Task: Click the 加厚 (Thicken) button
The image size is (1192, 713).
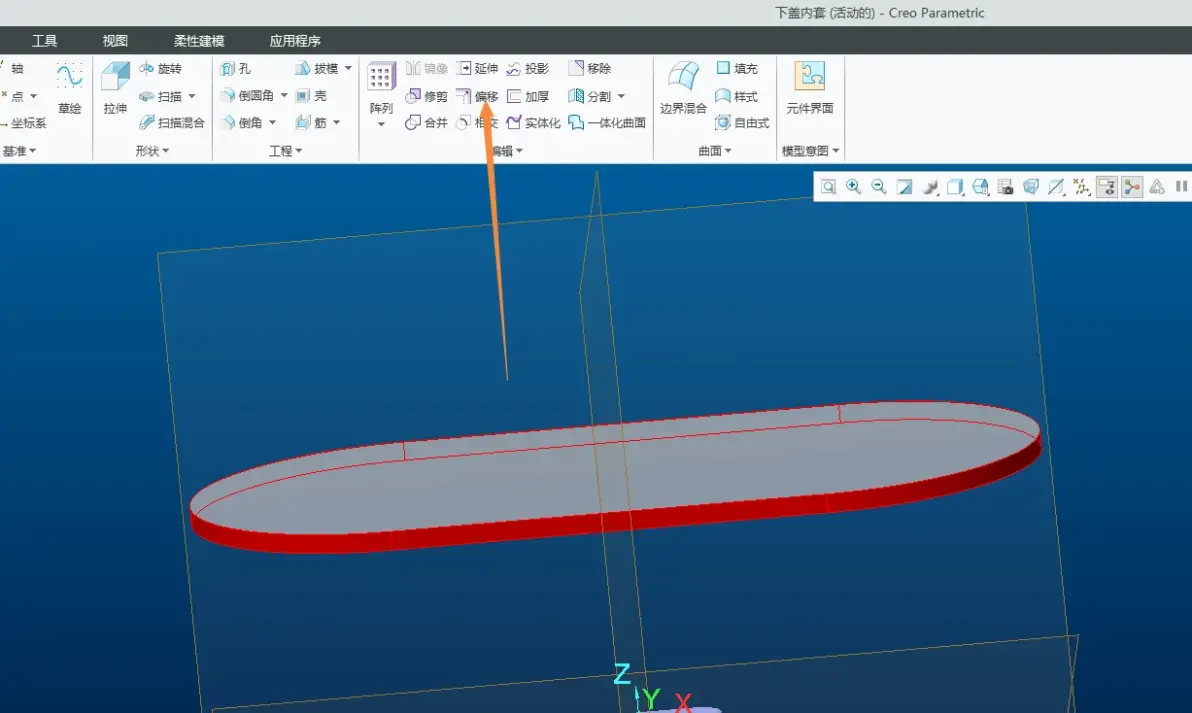Action: [528, 97]
